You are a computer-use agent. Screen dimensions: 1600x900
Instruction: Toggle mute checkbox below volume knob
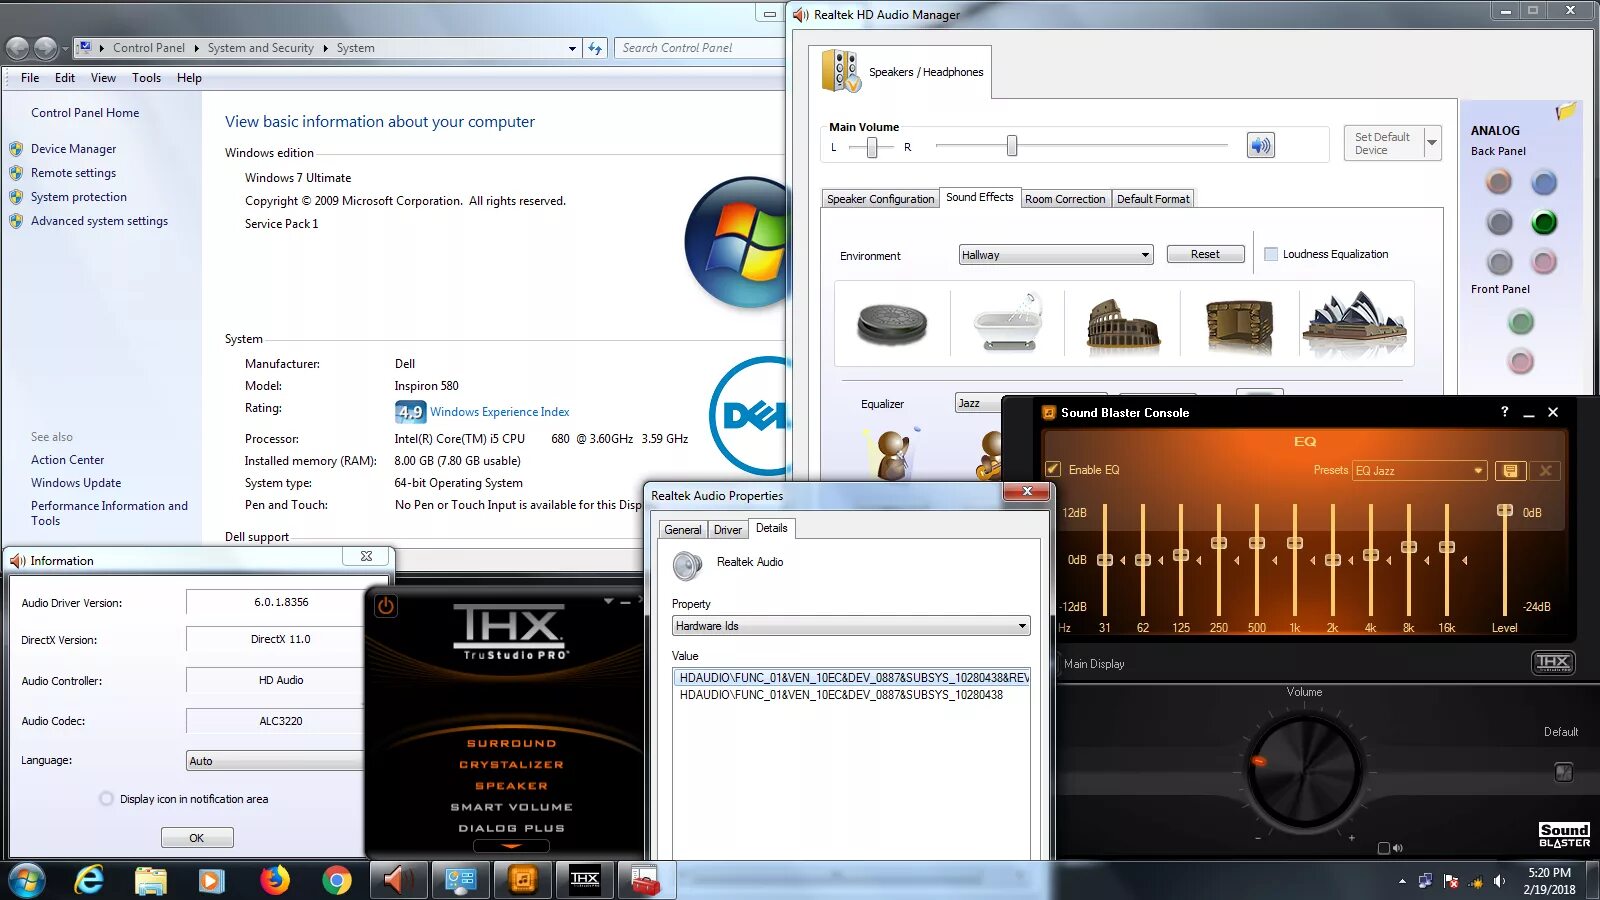[x=1384, y=848]
